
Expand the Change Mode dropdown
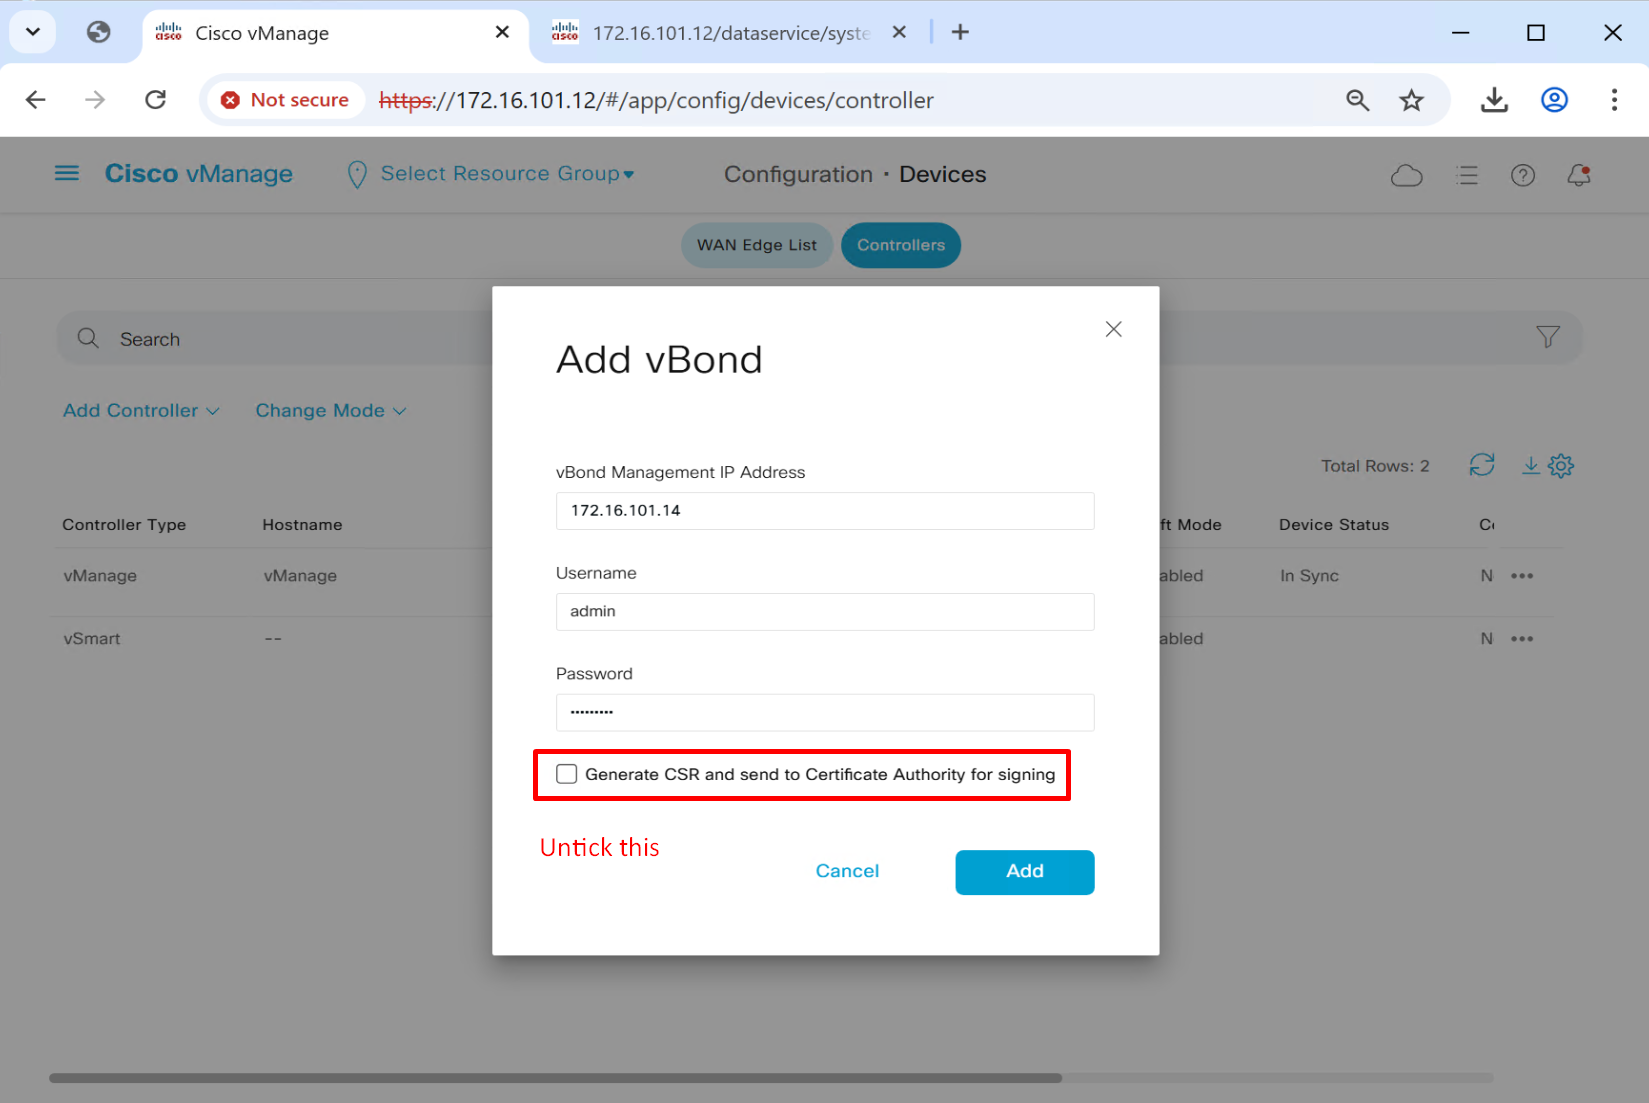point(330,411)
